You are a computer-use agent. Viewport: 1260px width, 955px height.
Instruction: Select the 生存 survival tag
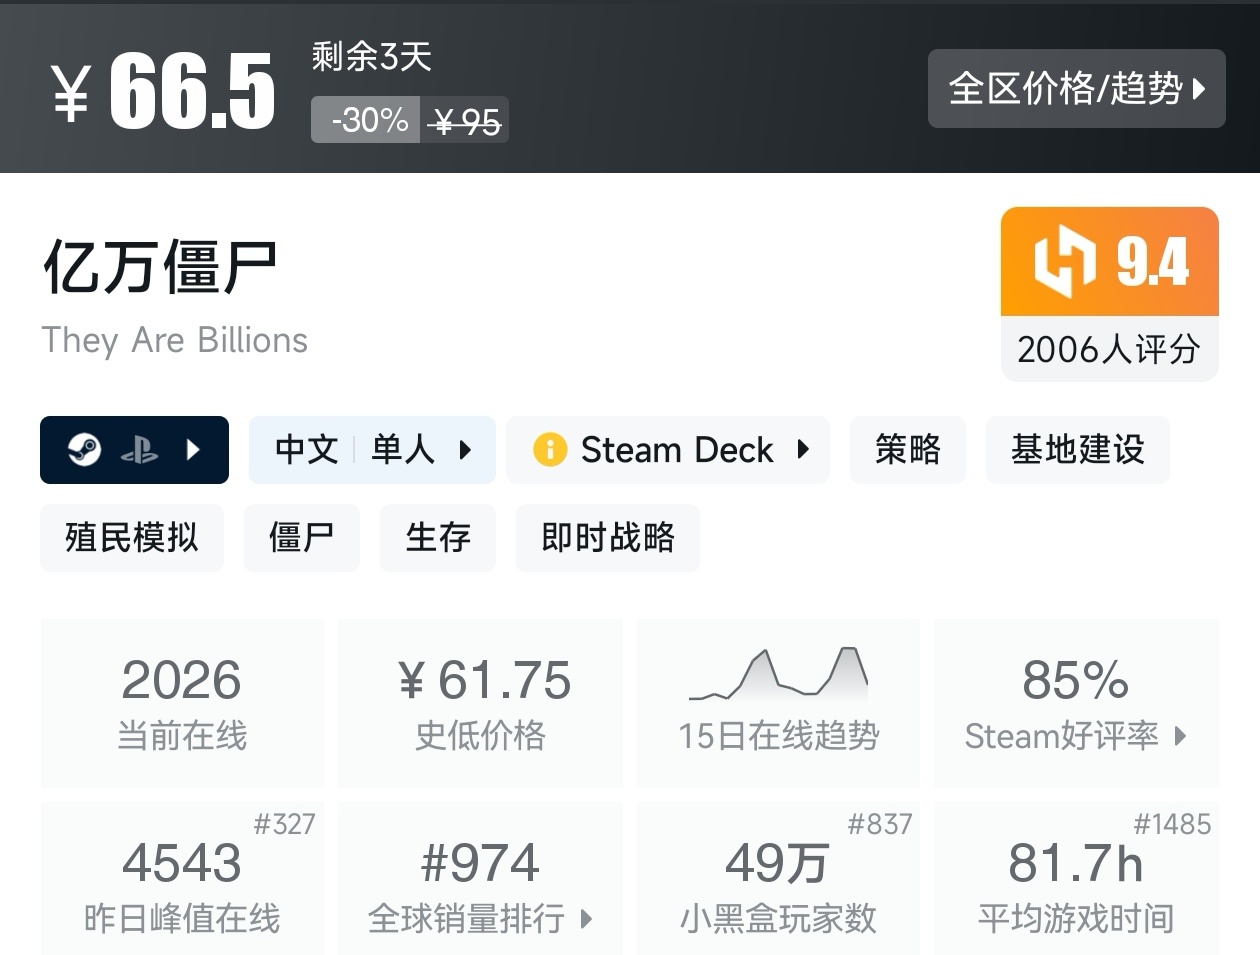point(438,538)
